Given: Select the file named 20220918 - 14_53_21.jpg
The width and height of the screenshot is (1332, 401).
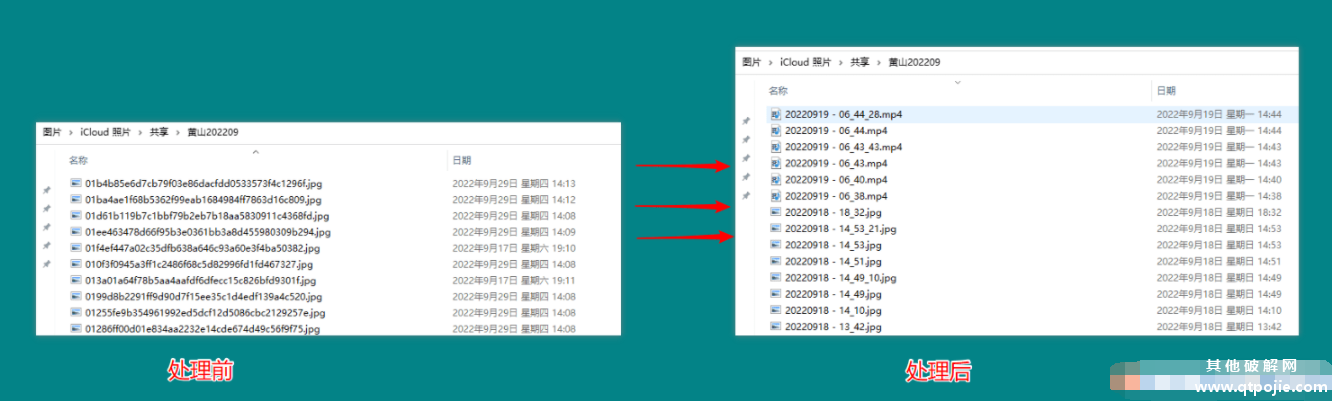Looking at the screenshot, I should [840, 229].
